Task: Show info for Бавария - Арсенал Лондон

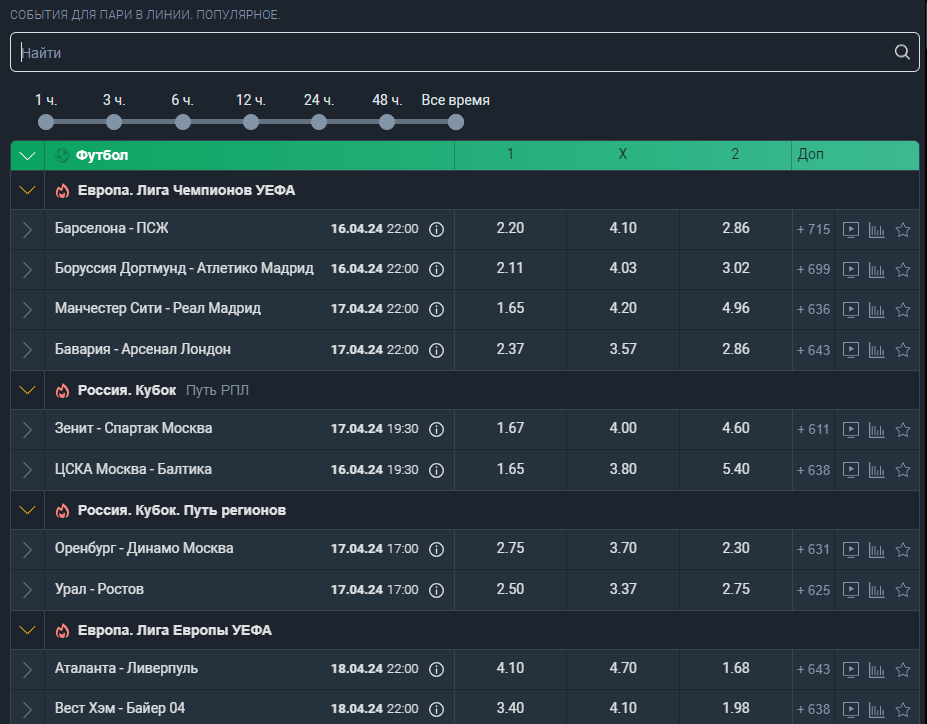Action: [436, 350]
